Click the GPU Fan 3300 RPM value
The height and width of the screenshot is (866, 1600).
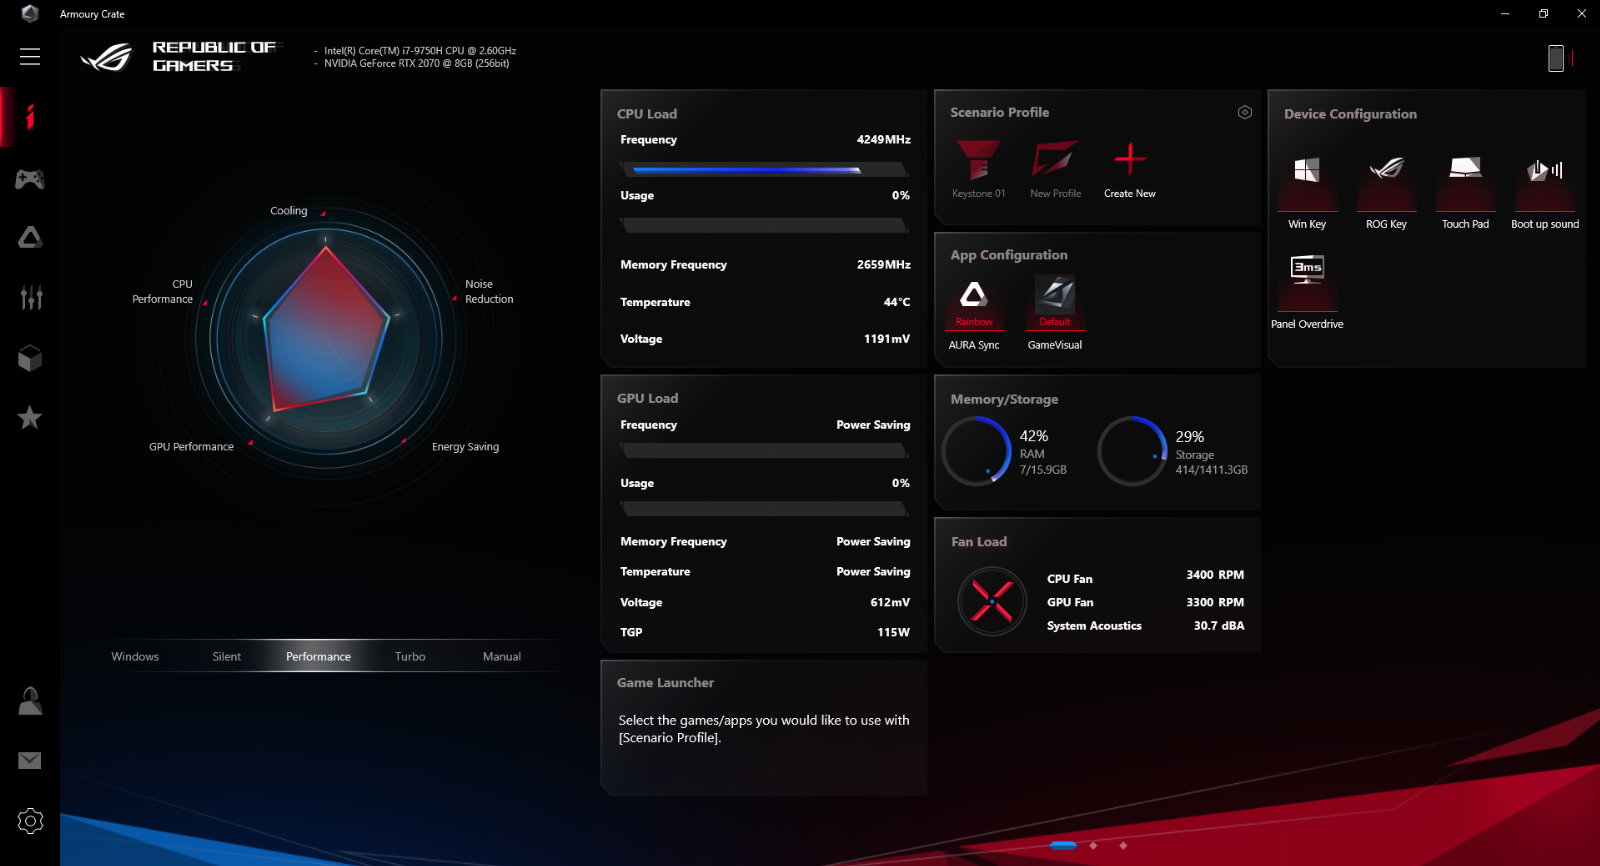[1215, 602]
